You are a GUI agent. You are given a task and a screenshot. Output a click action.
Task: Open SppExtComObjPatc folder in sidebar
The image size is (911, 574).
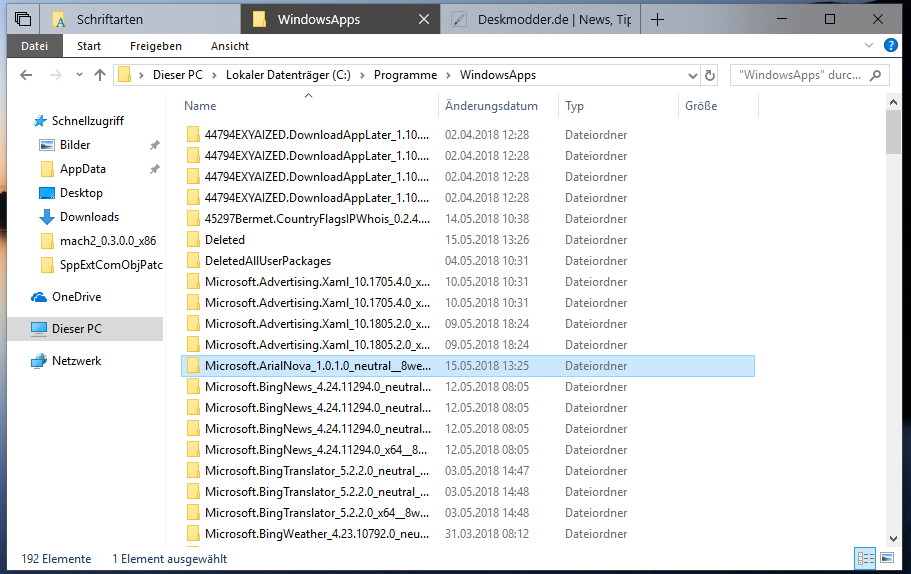tap(110, 265)
